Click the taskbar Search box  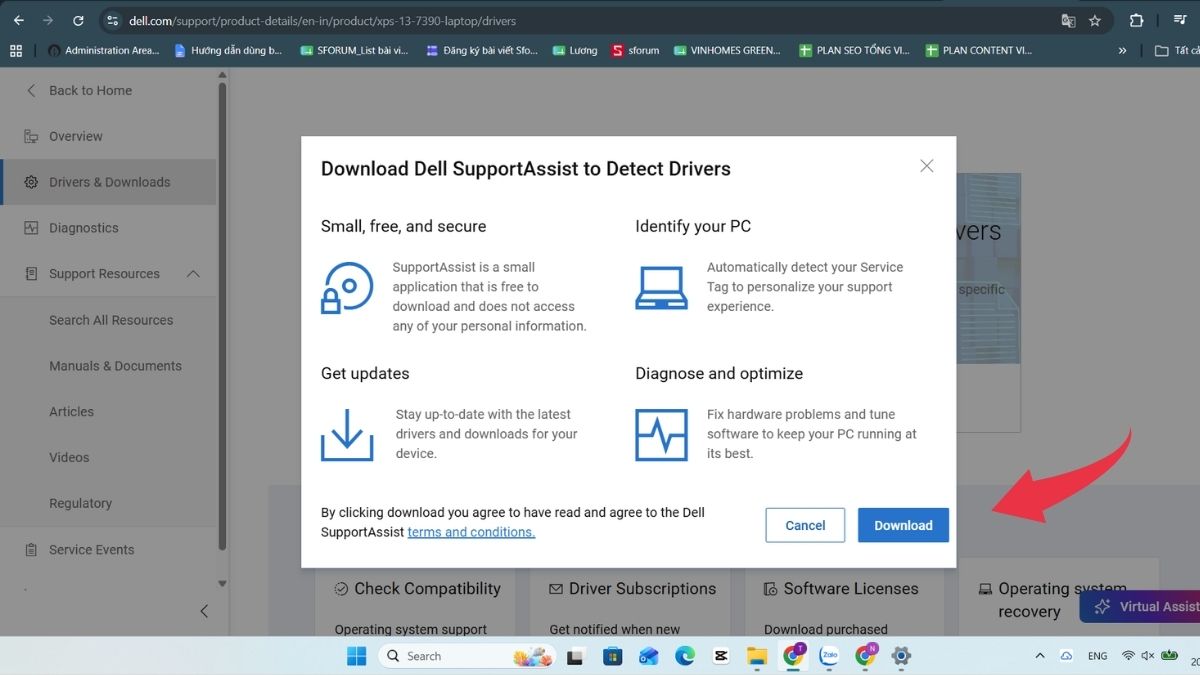pyautogui.click(x=467, y=656)
